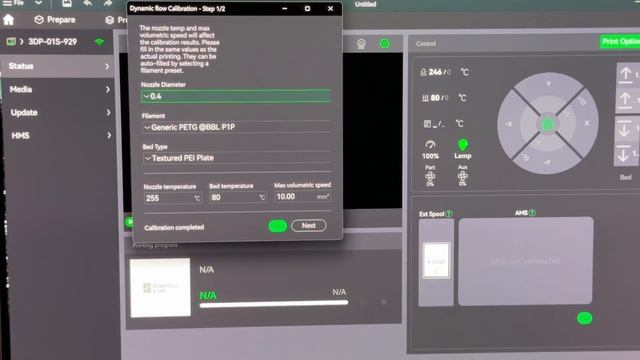Expand the Media chevron arrow
Viewport: 640px width, 360px height.
(x=108, y=89)
